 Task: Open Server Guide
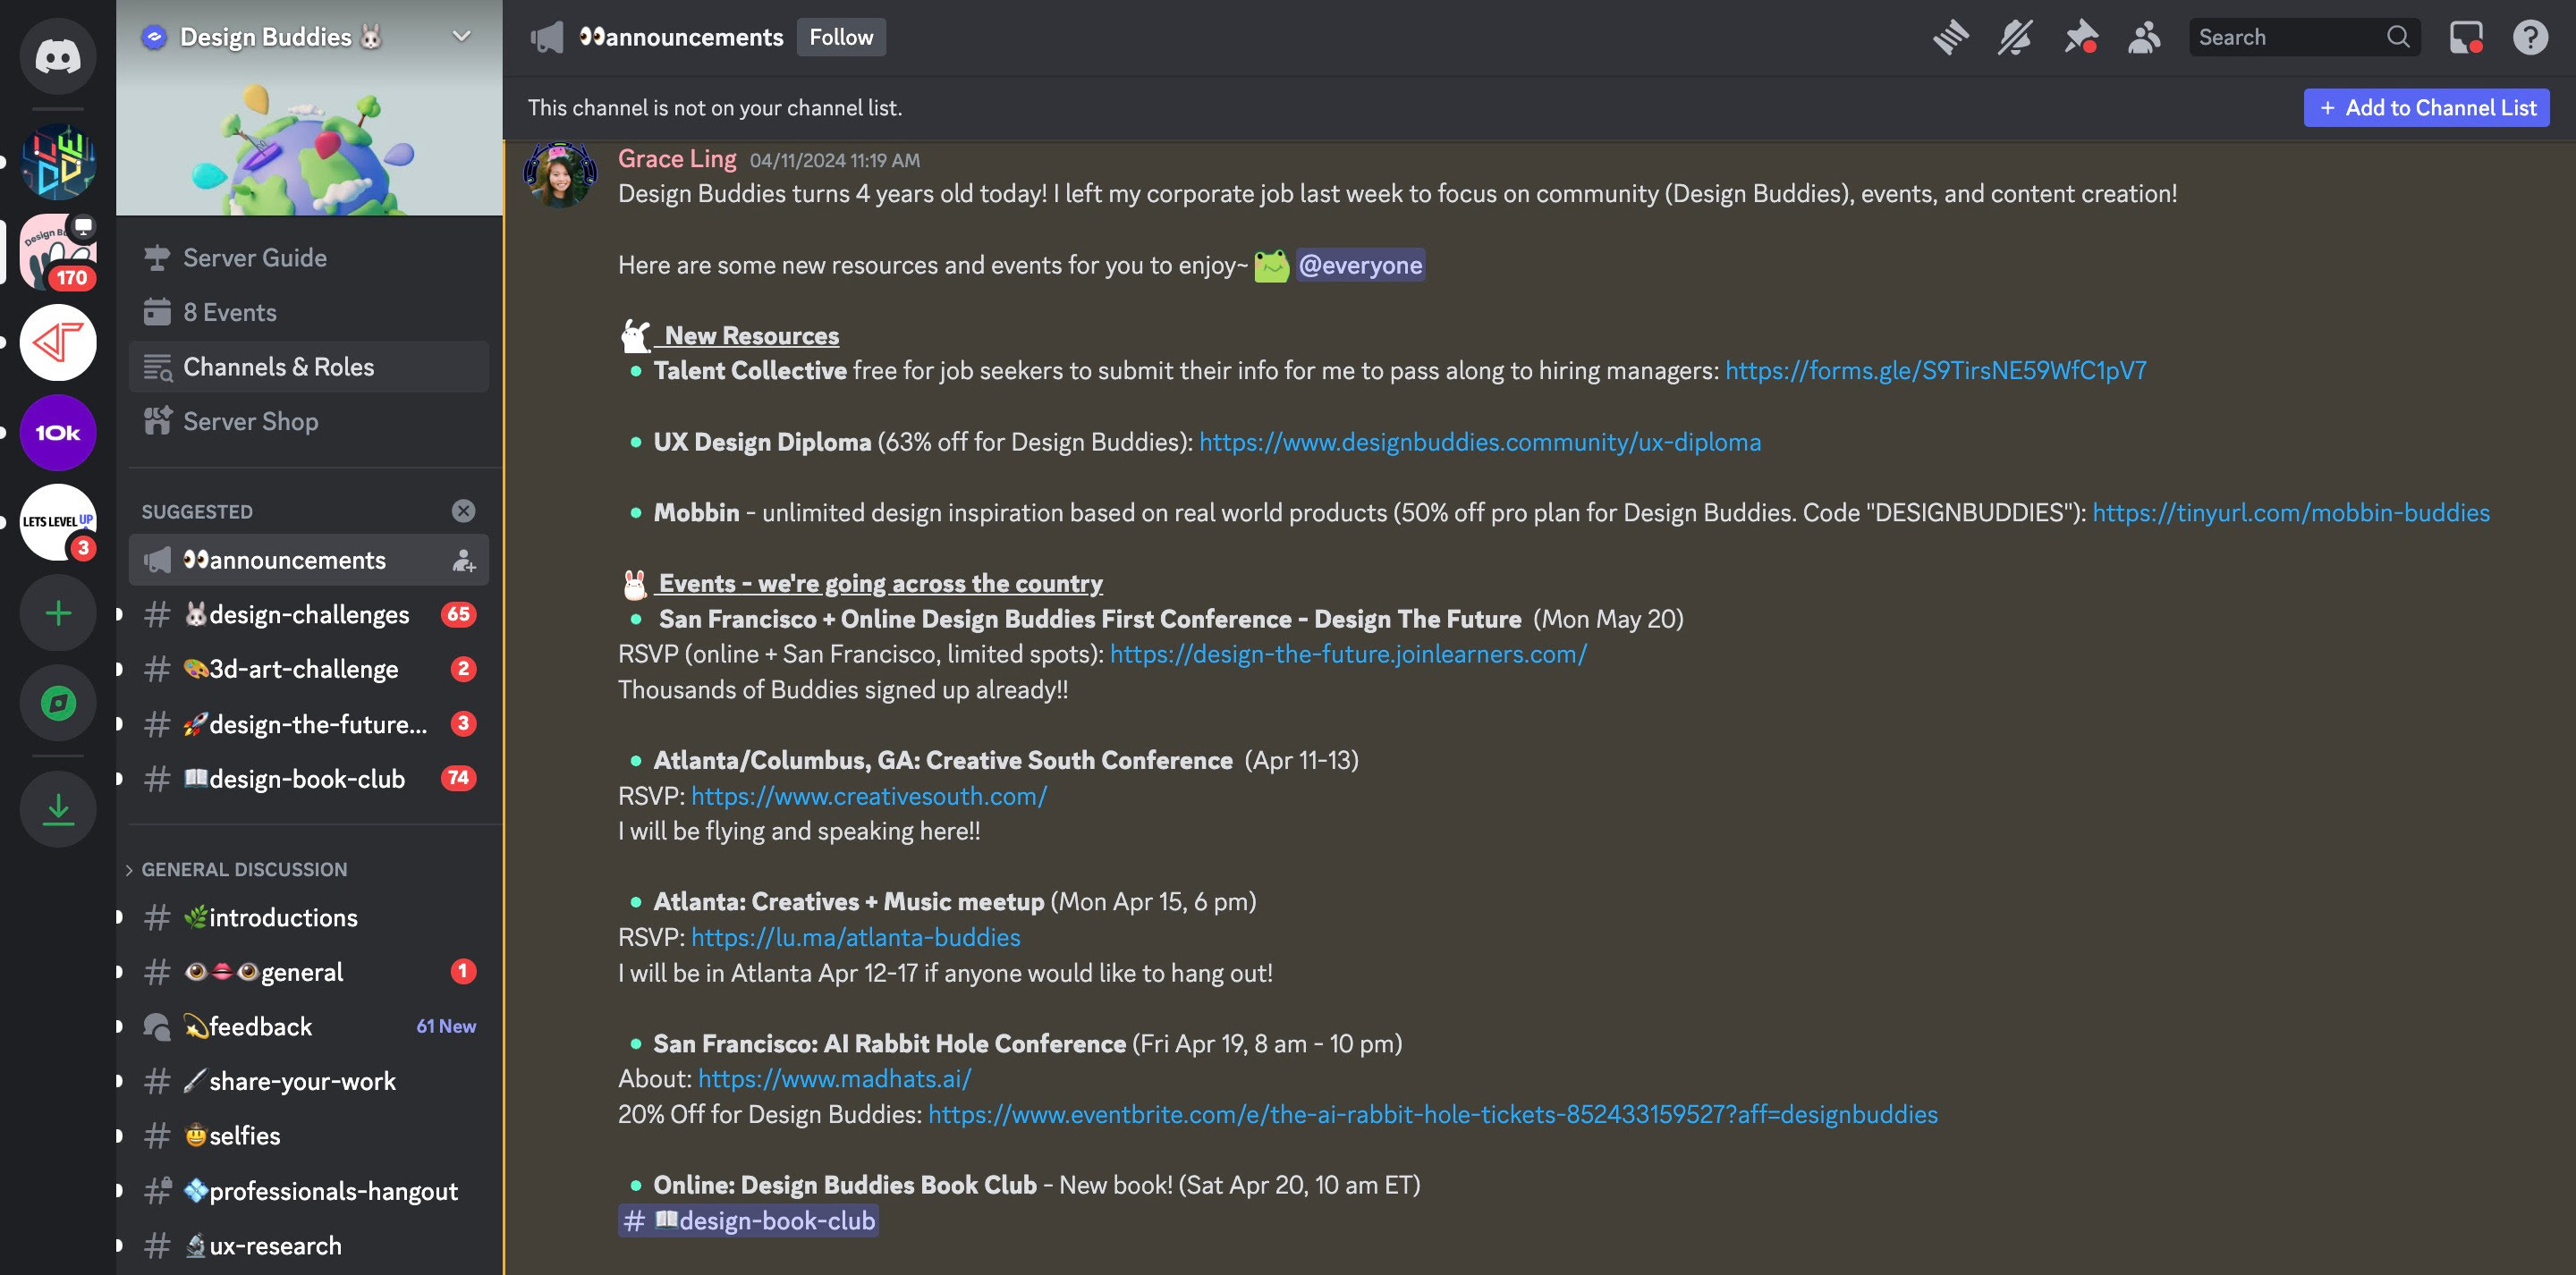309,258
